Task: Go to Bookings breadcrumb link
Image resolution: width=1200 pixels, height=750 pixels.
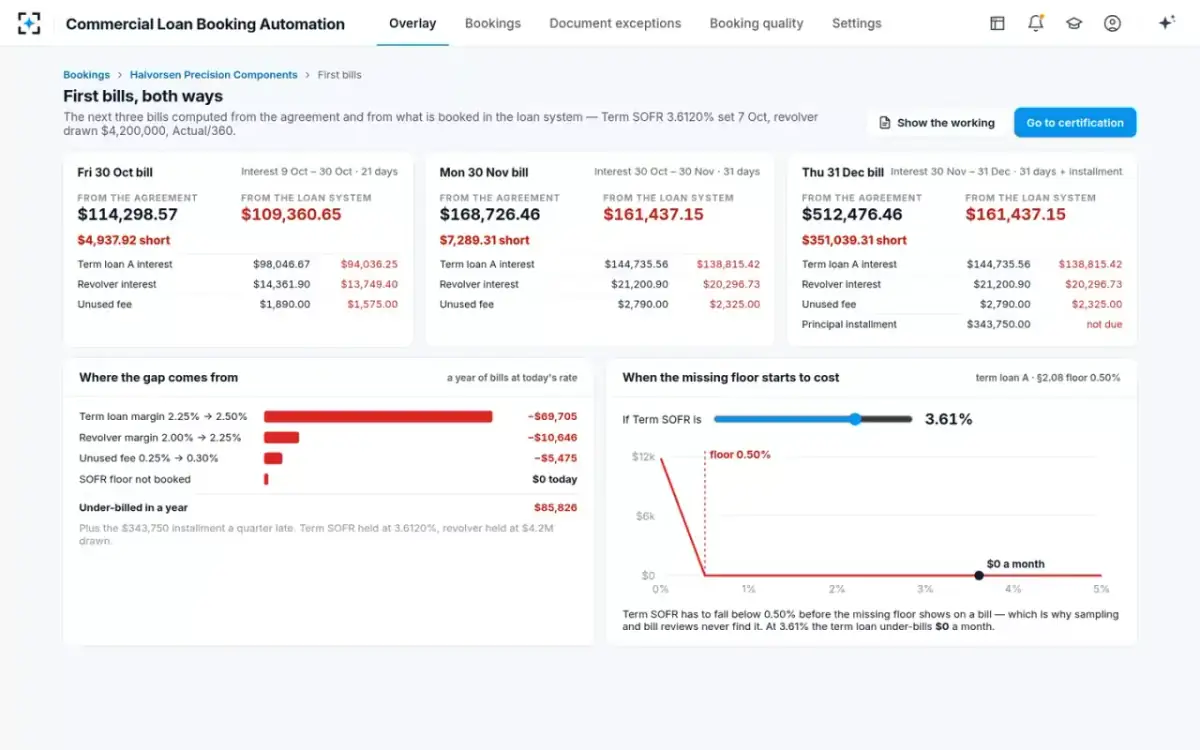Action: click(x=86, y=75)
